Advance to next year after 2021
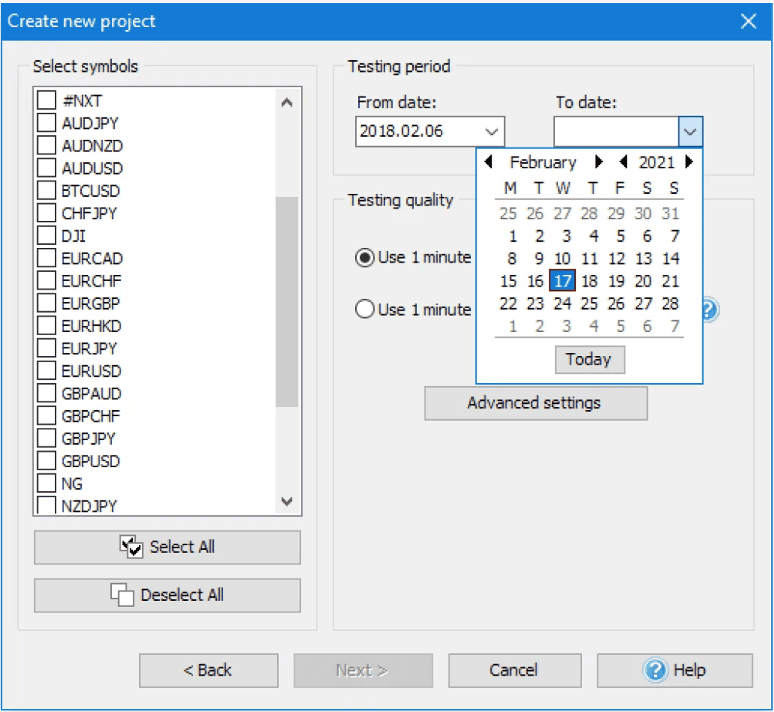This screenshot has width=774, height=712. point(689,162)
